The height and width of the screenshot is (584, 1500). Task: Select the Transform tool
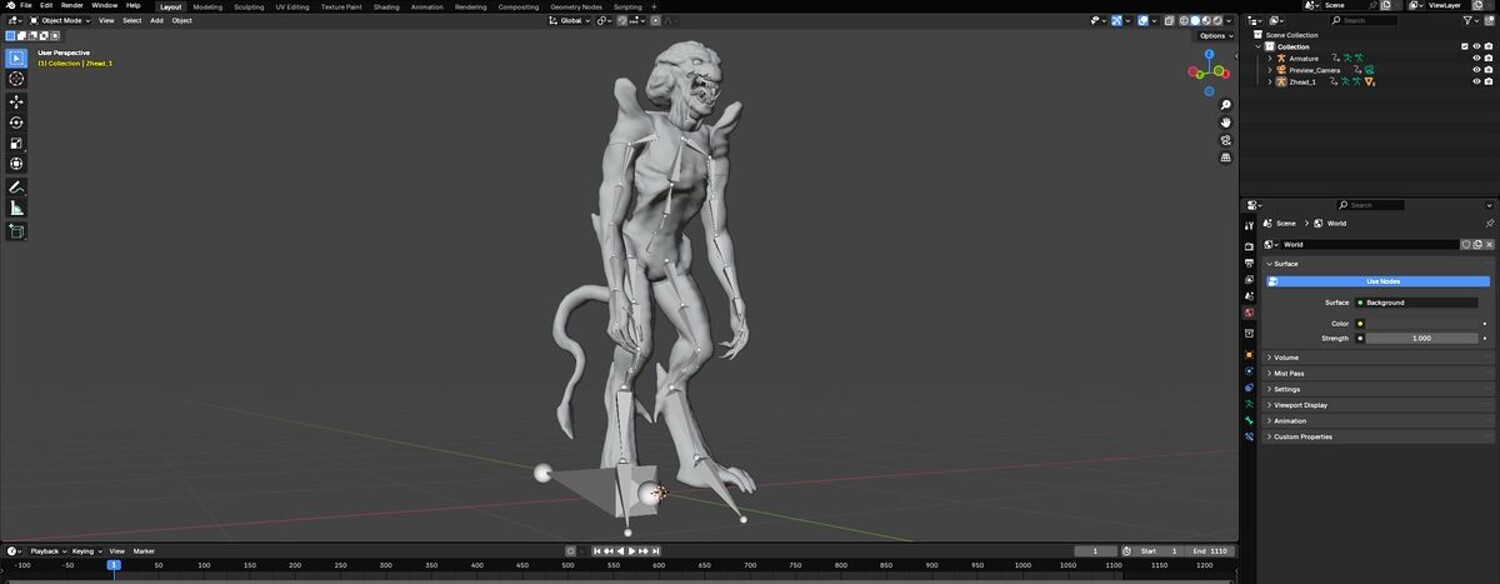coord(16,164)
